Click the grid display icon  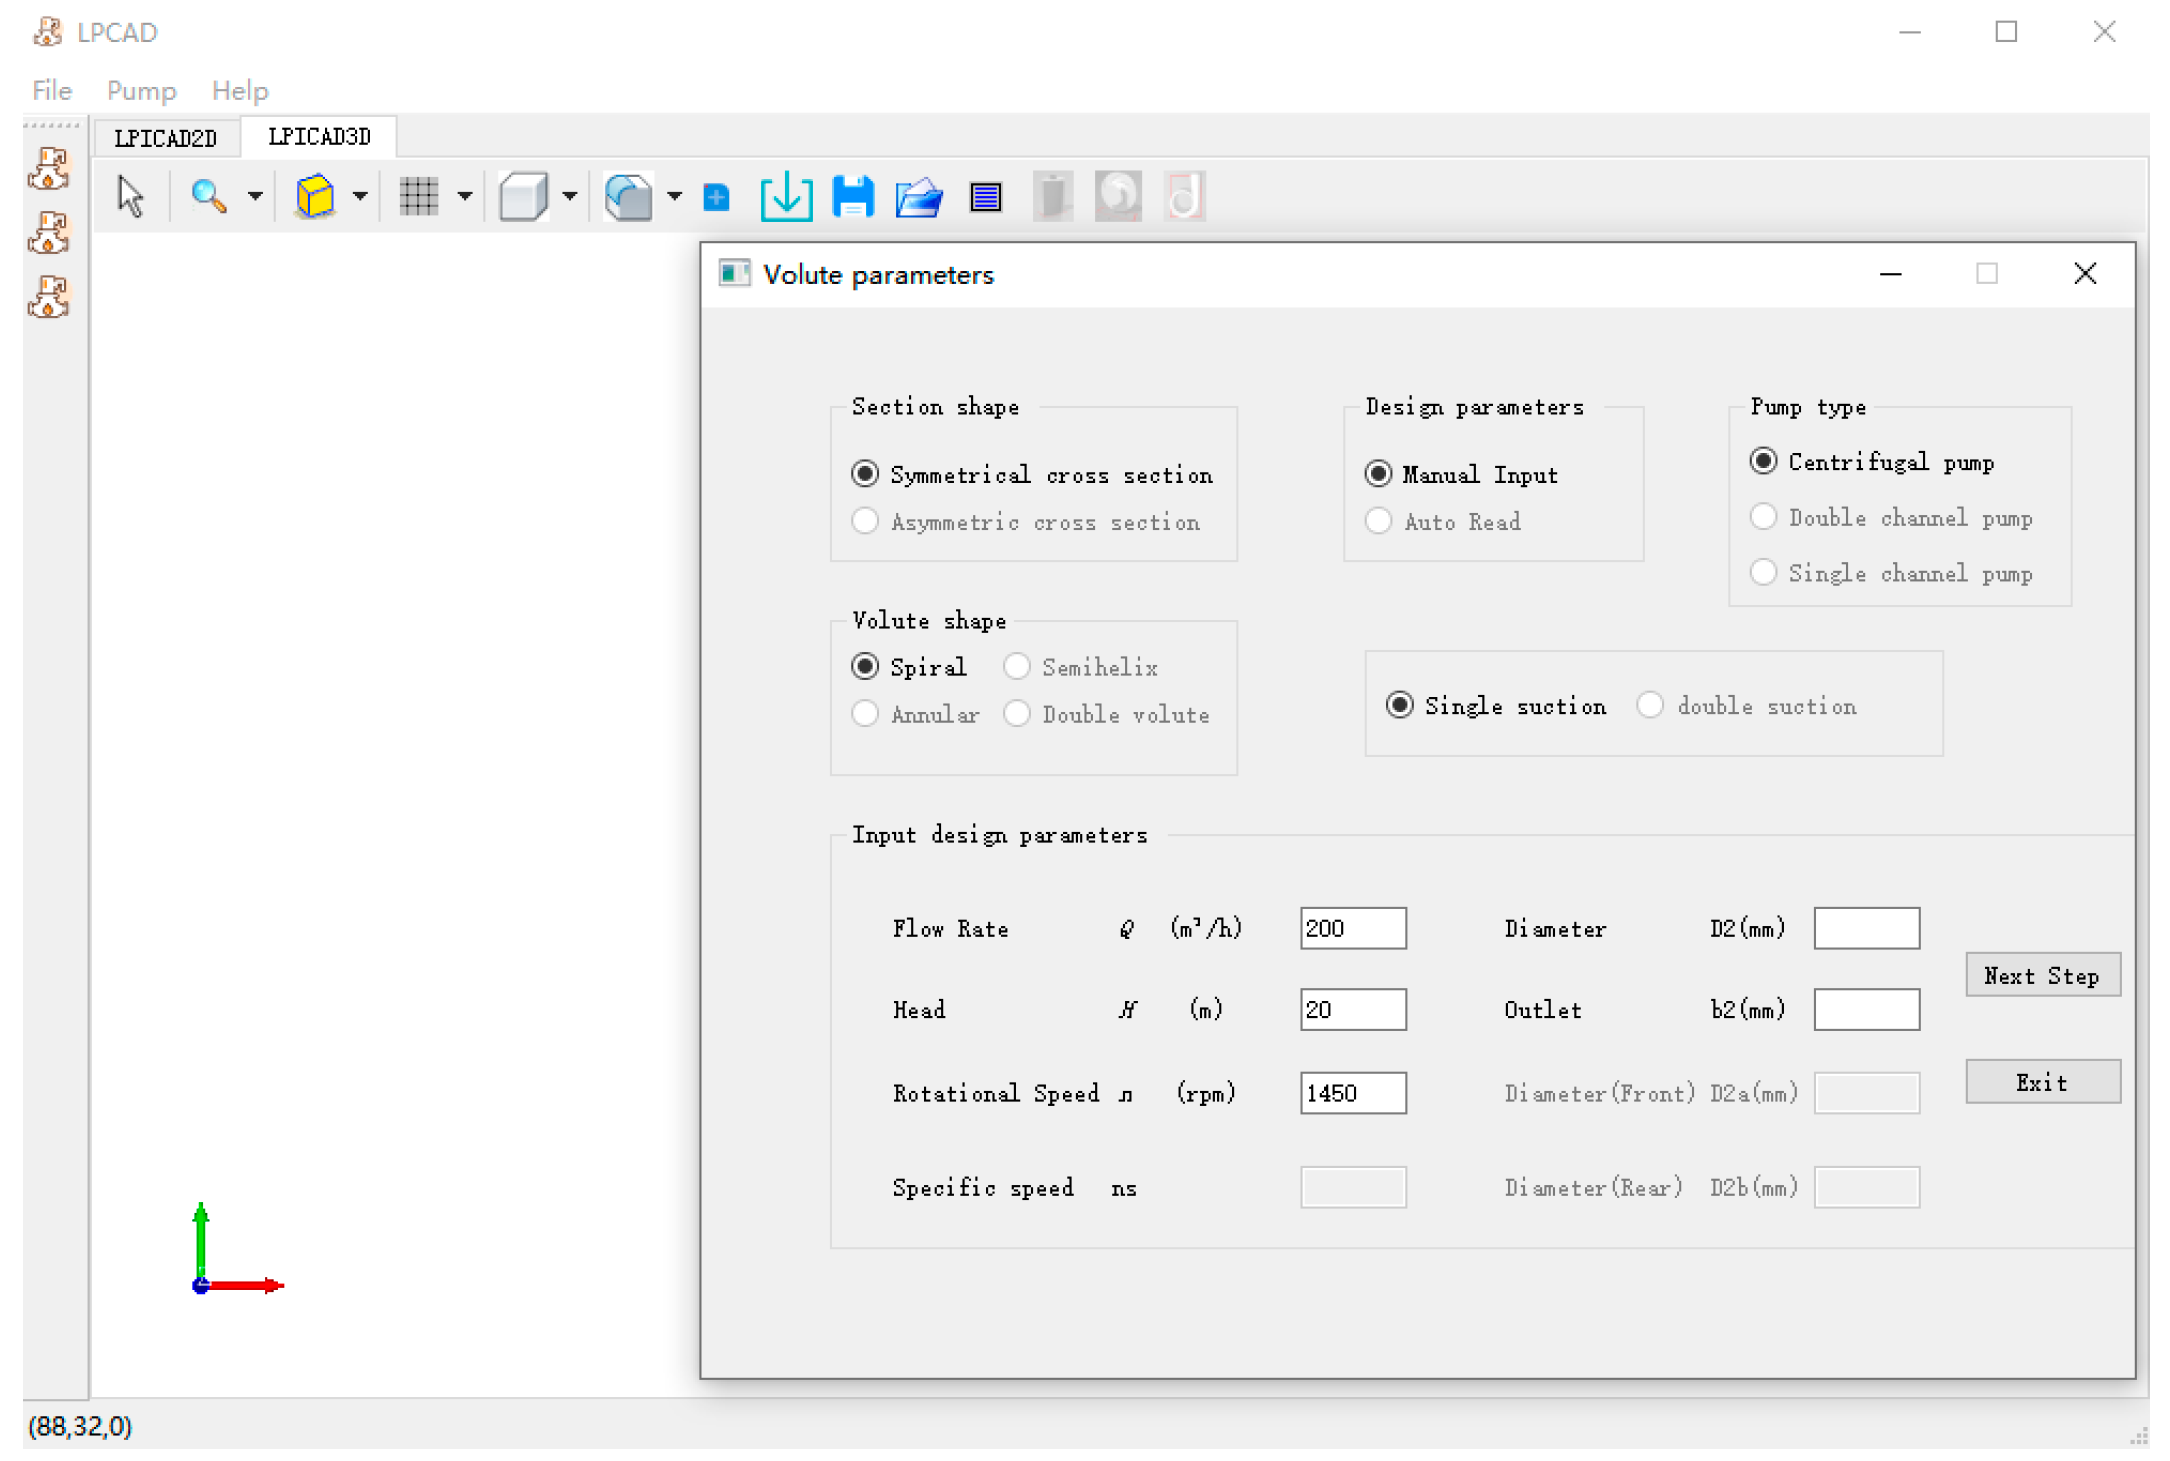(419, 196)
